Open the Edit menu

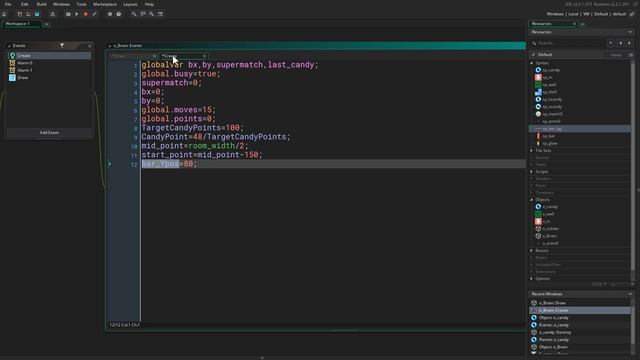click(x=24, y=4)
